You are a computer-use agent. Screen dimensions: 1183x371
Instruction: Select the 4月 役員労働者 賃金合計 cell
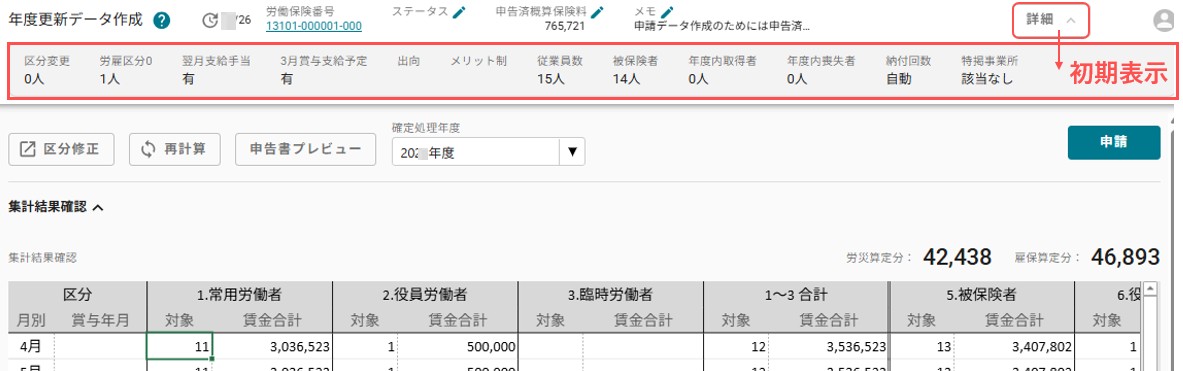pyautogui.click(x=457, y=346)
